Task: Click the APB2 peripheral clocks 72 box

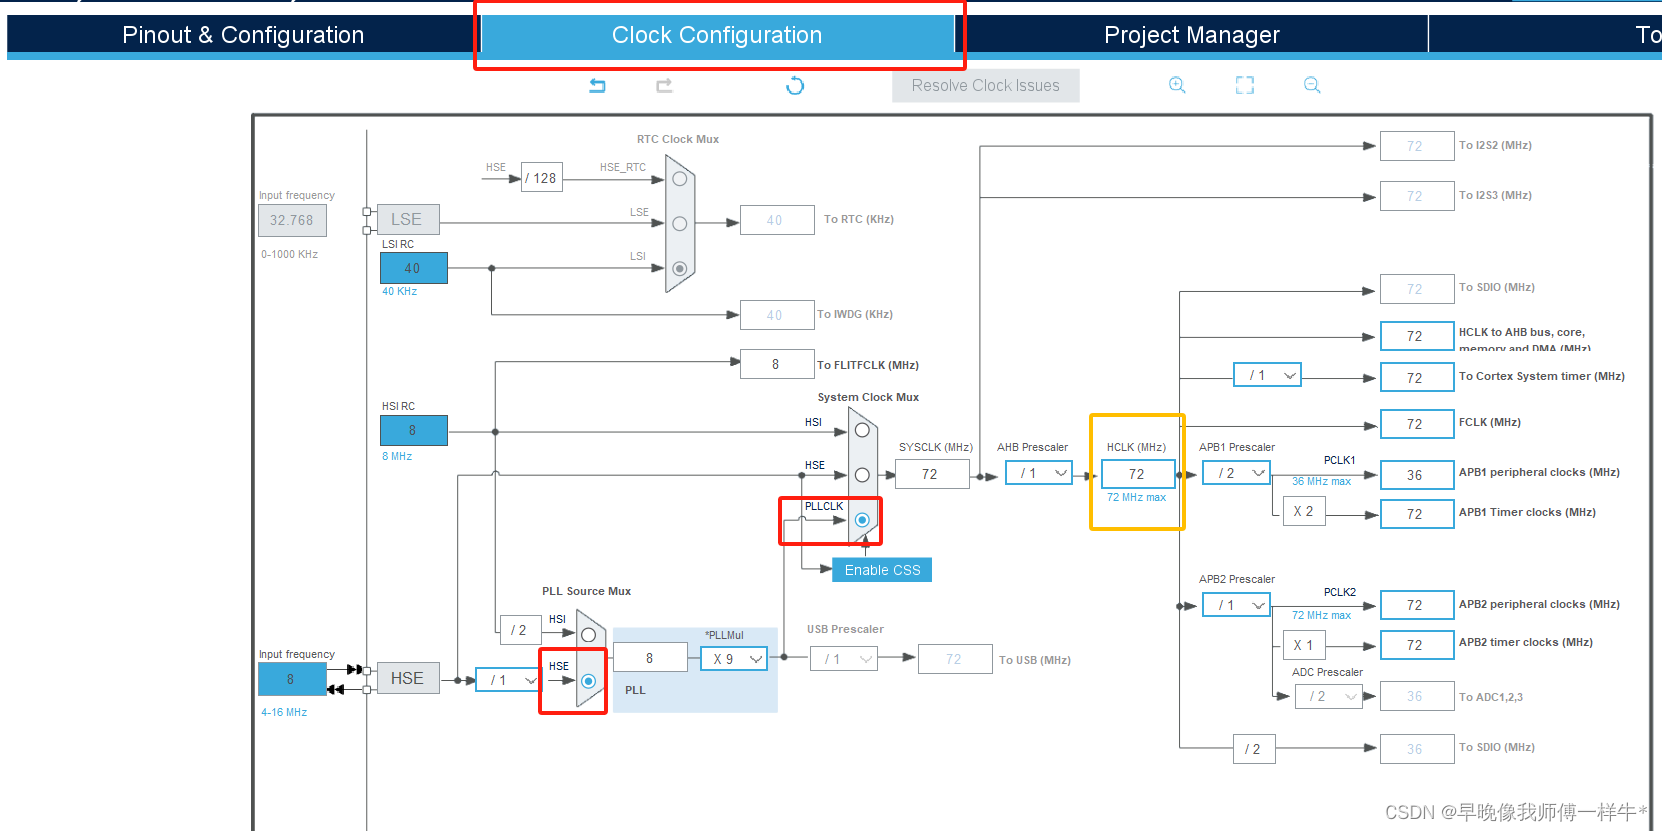Action: point(1417,605)
